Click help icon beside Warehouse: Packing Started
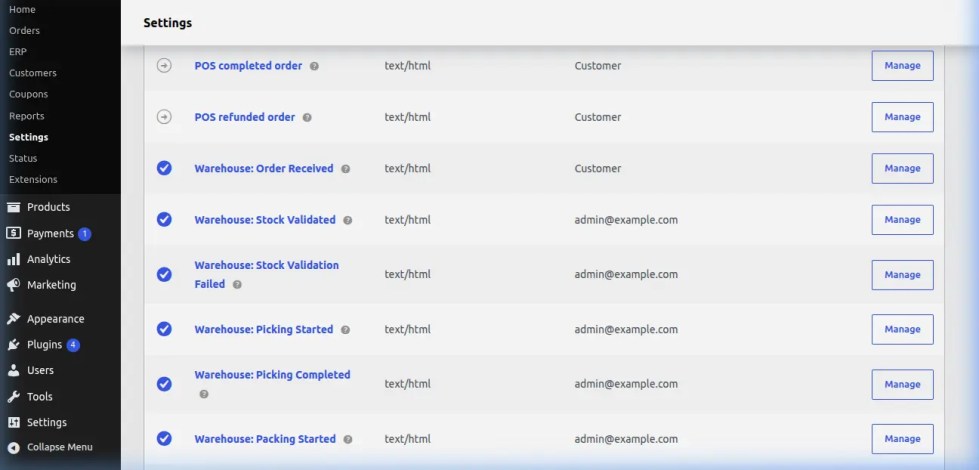This screenshot has height=470, width=979. coord(348,439)
